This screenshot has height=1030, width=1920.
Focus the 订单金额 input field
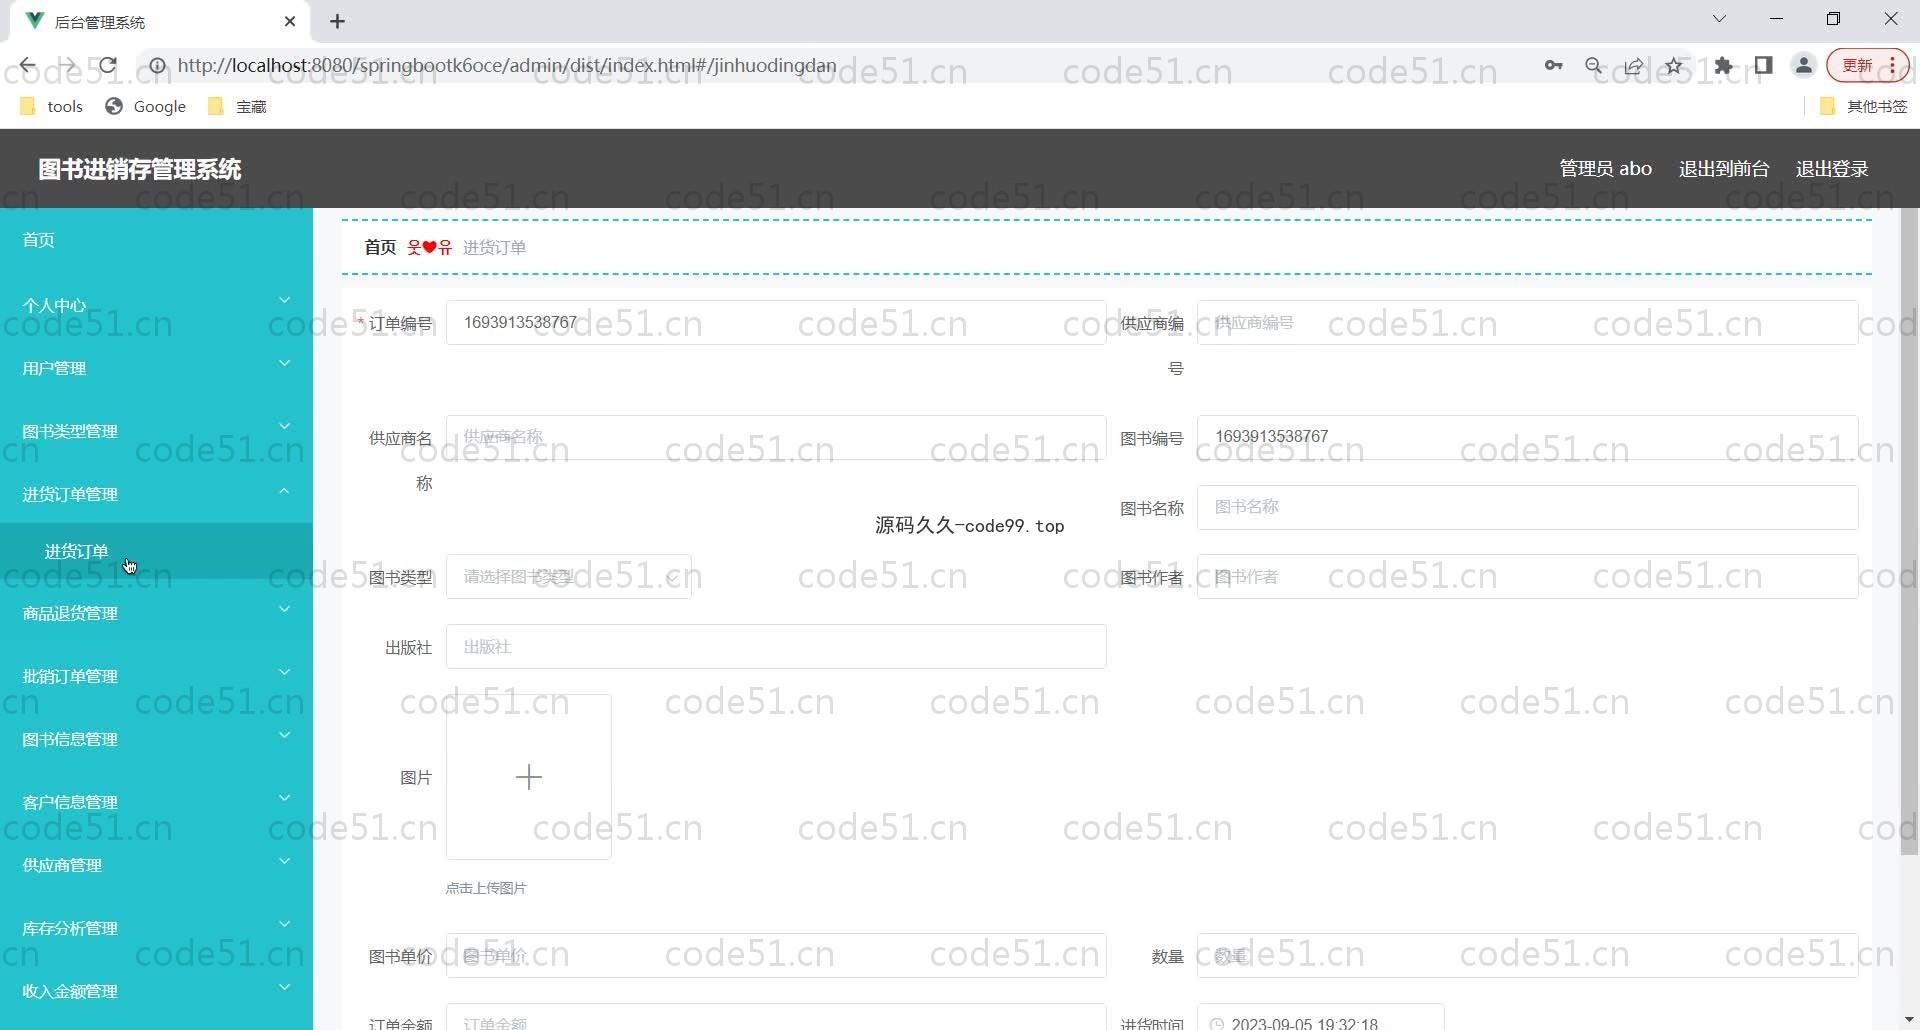776,1017
